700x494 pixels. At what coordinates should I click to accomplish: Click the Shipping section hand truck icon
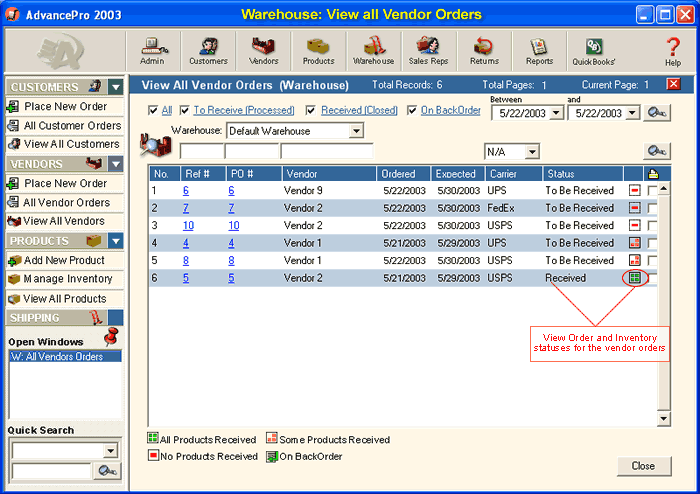pyautogui.click(x=95, y=318)
